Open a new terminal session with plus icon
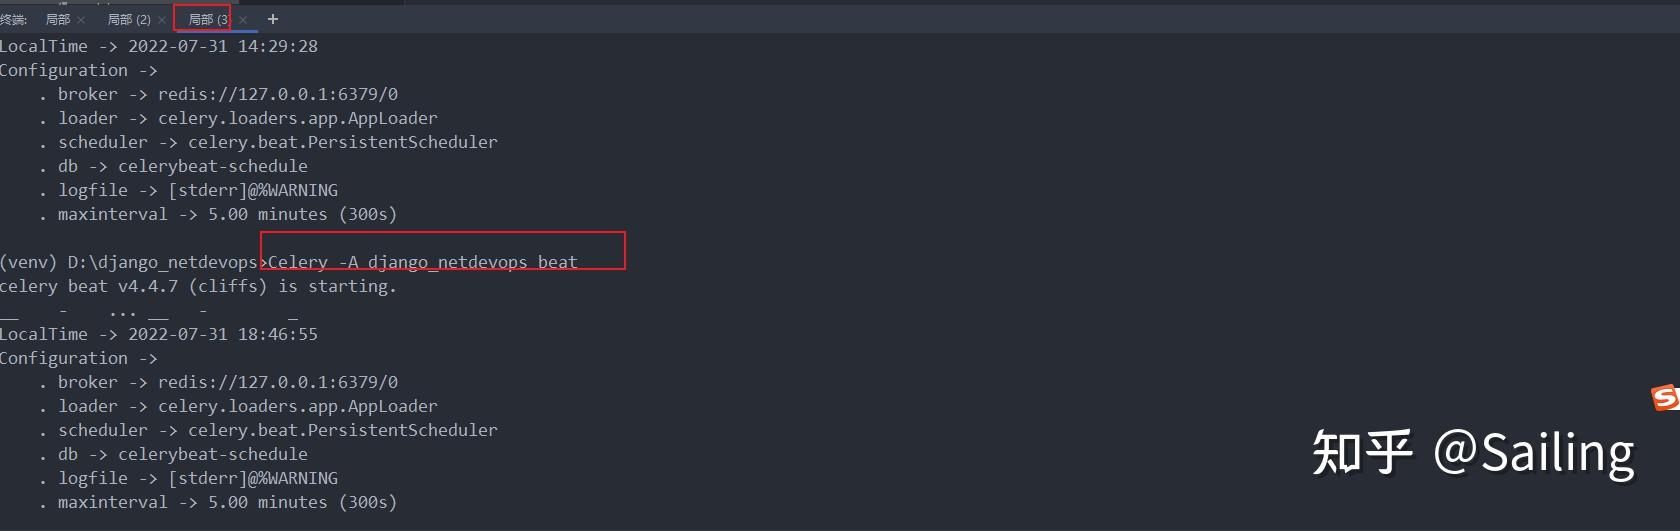1680x531 pixels. [x=273, y=19]
